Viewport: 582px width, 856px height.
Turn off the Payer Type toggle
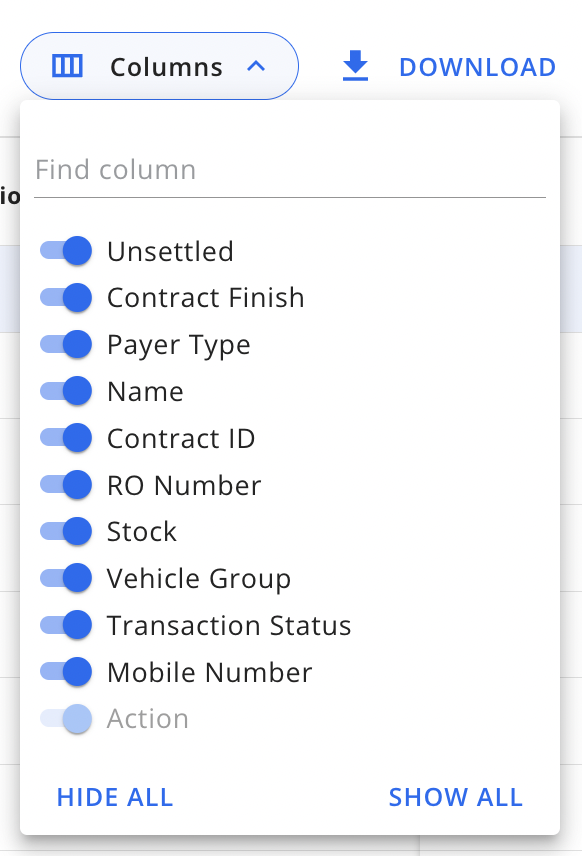pyautogui.click(x=66, y=344)
